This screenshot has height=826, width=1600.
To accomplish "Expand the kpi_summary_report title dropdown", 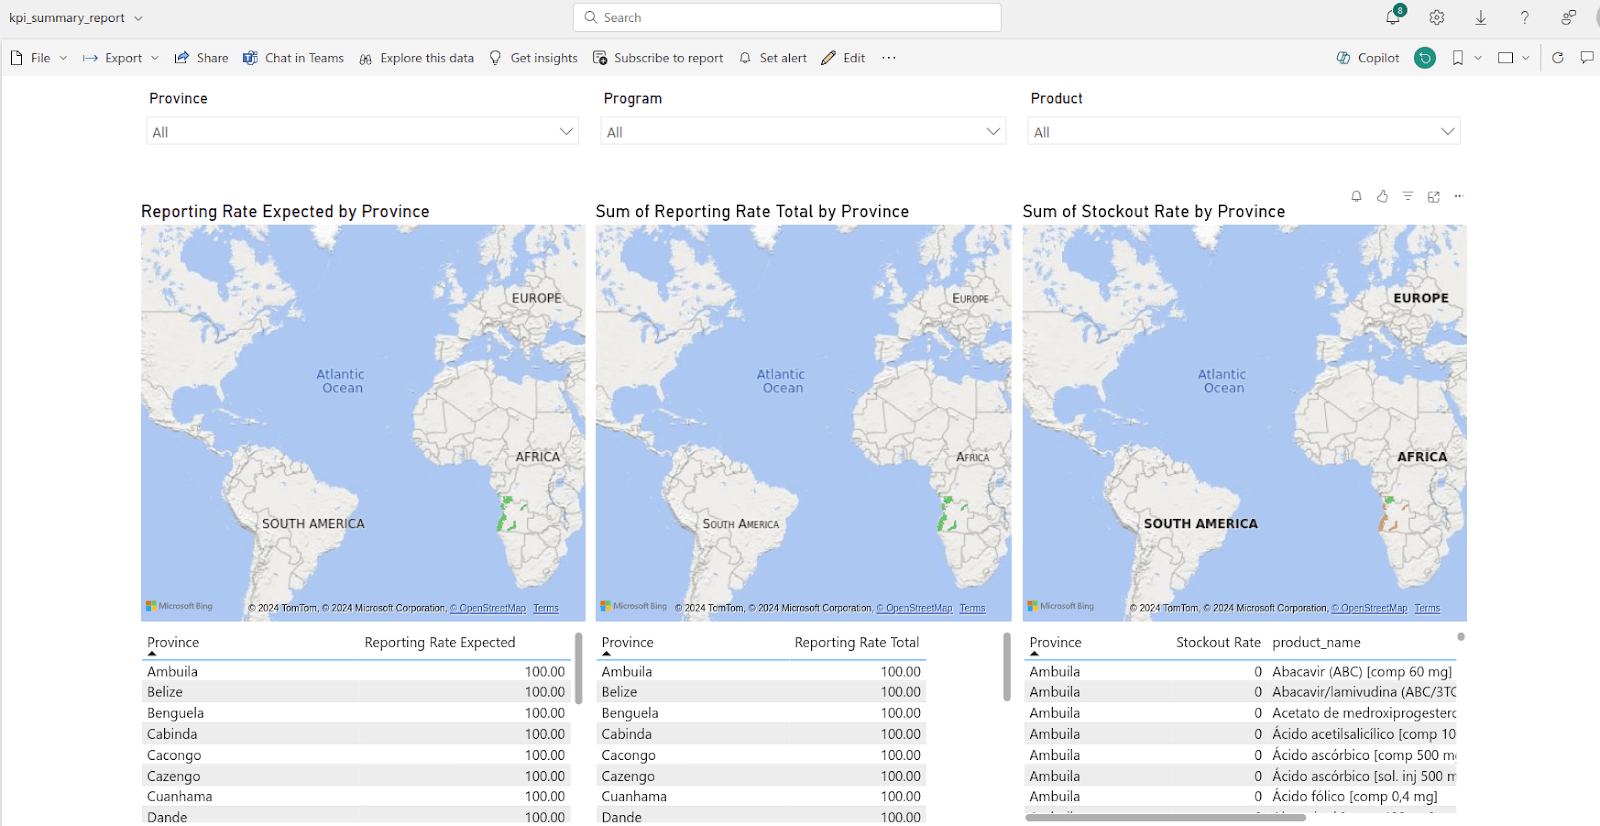I will pyautogui.click(x=138, y=18).
